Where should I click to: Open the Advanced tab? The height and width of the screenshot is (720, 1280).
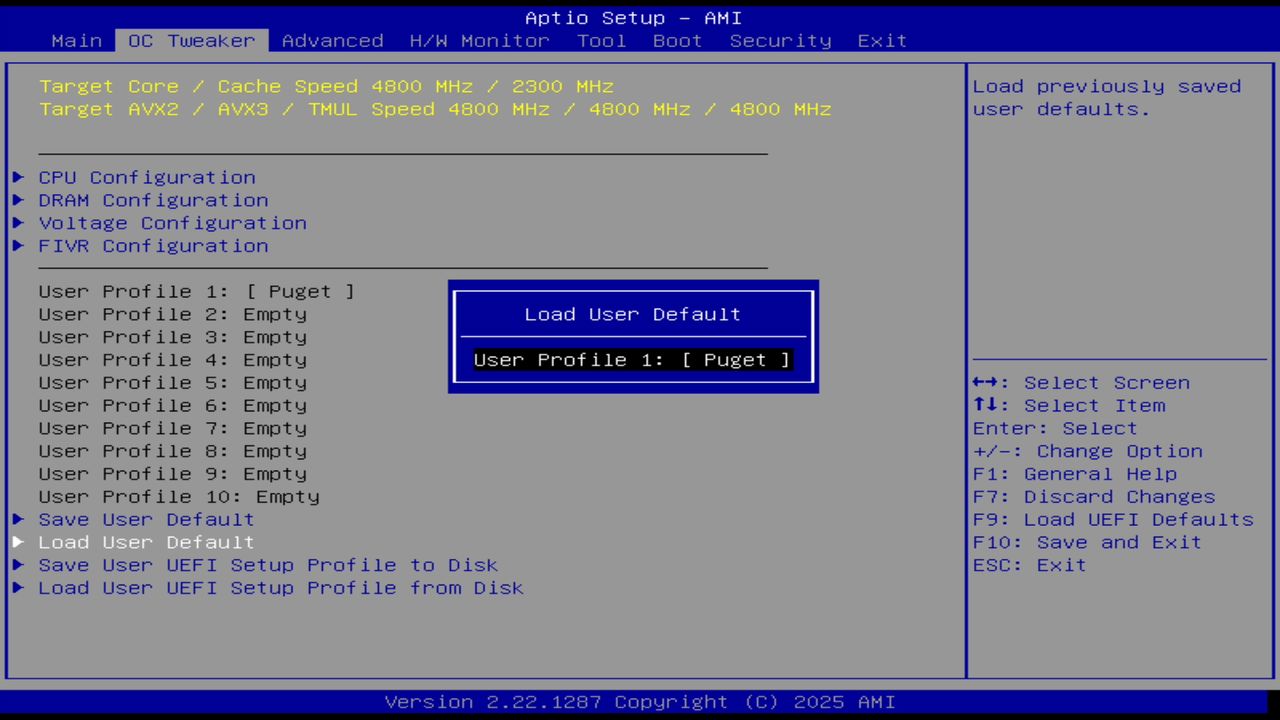pos(333,41)
